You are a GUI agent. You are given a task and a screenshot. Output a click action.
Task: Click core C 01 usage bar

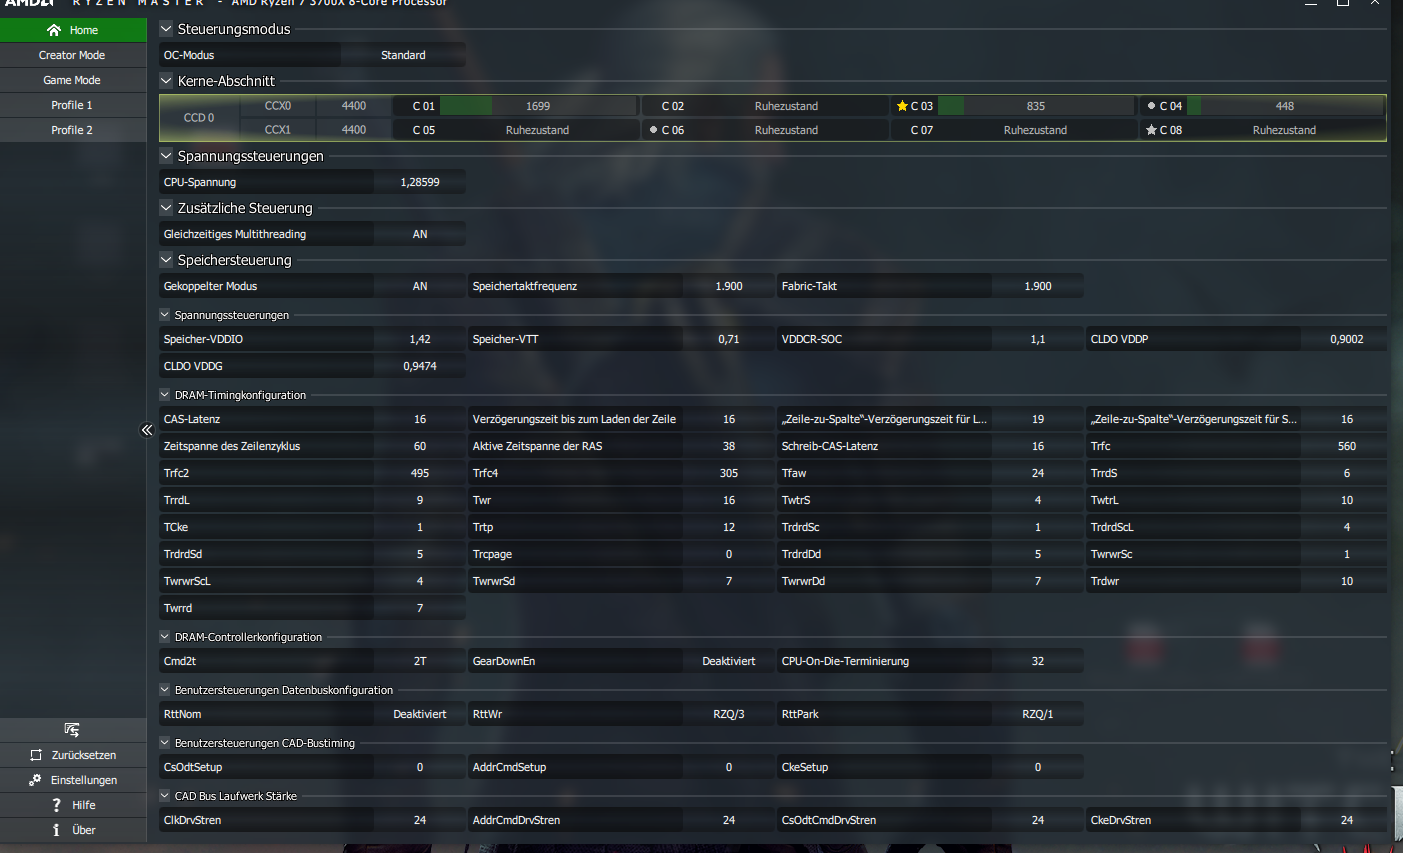(538, 106)
